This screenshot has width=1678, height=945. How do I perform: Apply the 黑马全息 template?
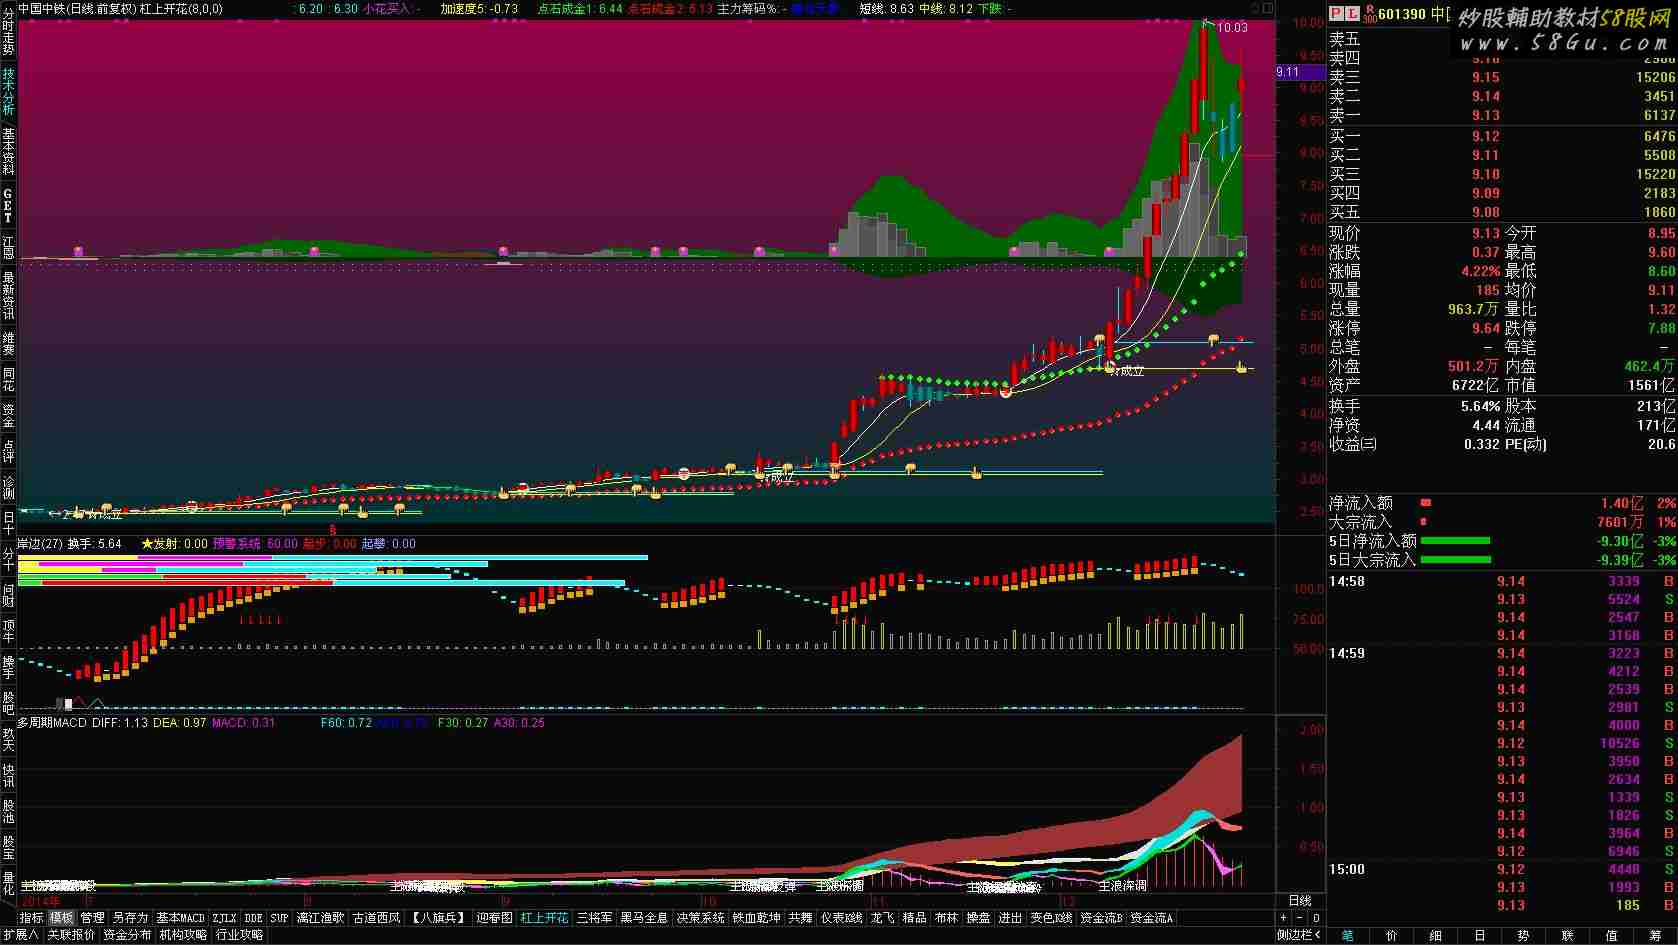point(644,917)
